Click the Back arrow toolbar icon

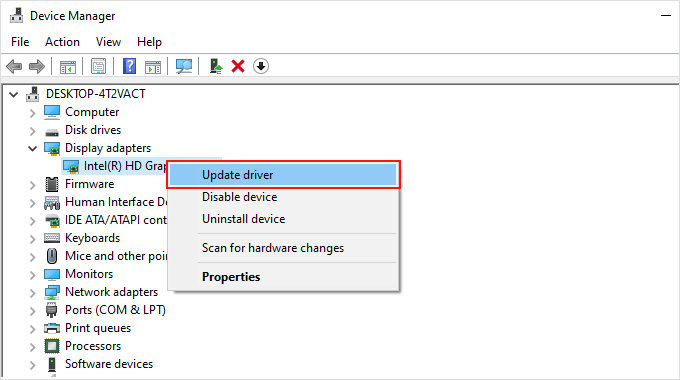[14, 66]
